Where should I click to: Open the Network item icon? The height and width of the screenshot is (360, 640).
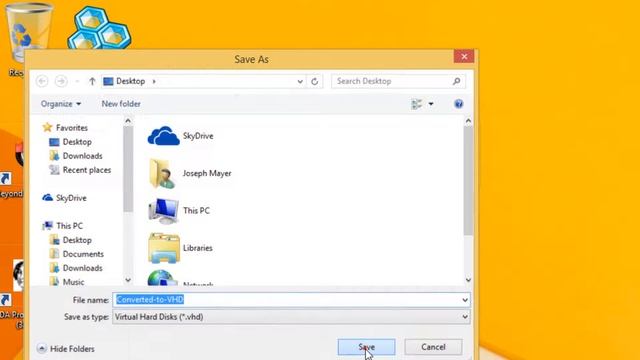coord(162,278)
